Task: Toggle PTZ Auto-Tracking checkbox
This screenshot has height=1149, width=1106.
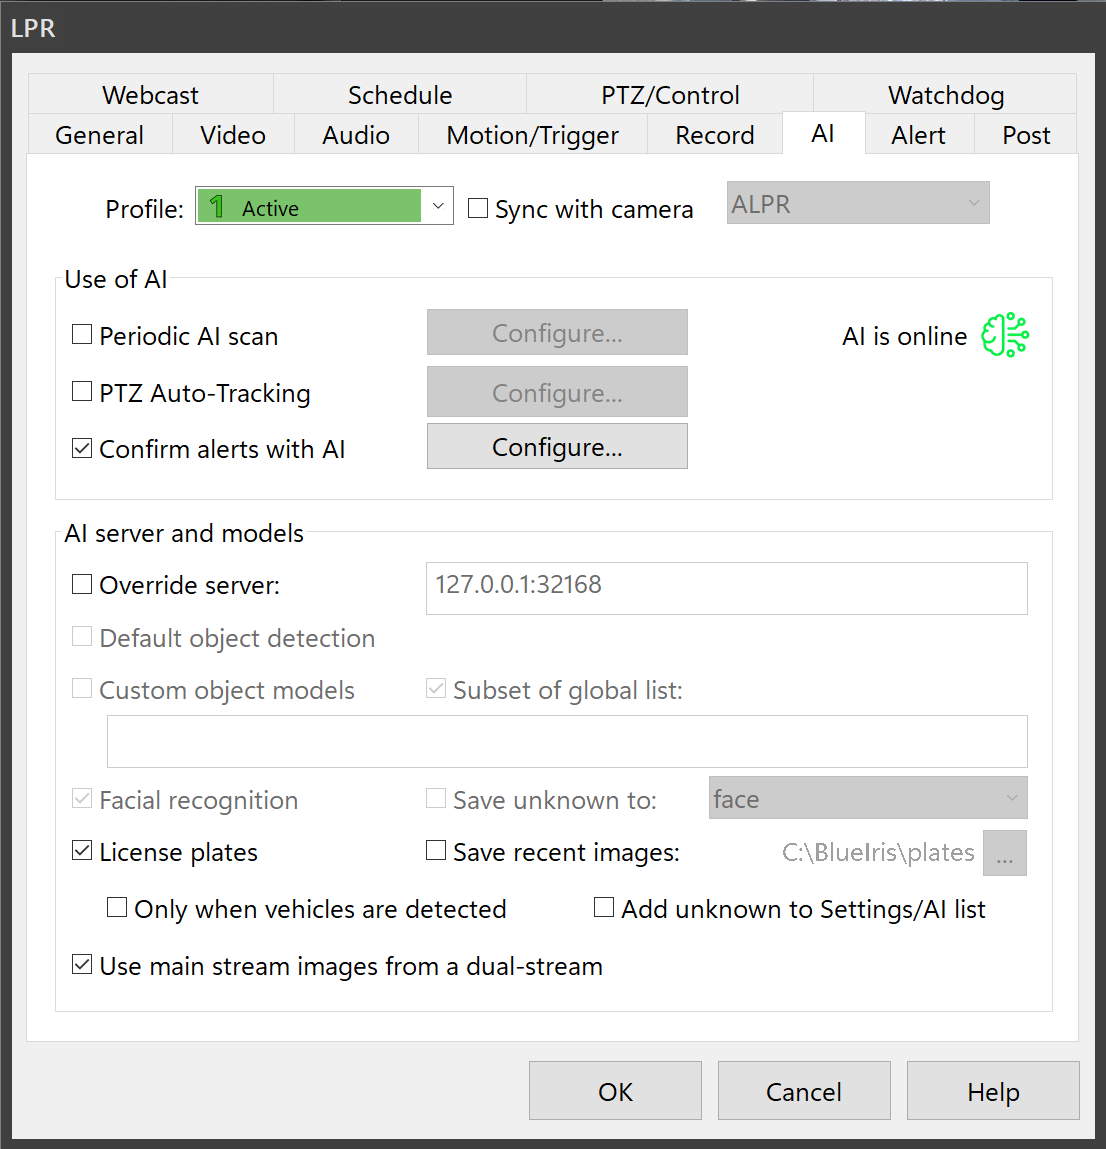Action: click(x=82, y=392)
